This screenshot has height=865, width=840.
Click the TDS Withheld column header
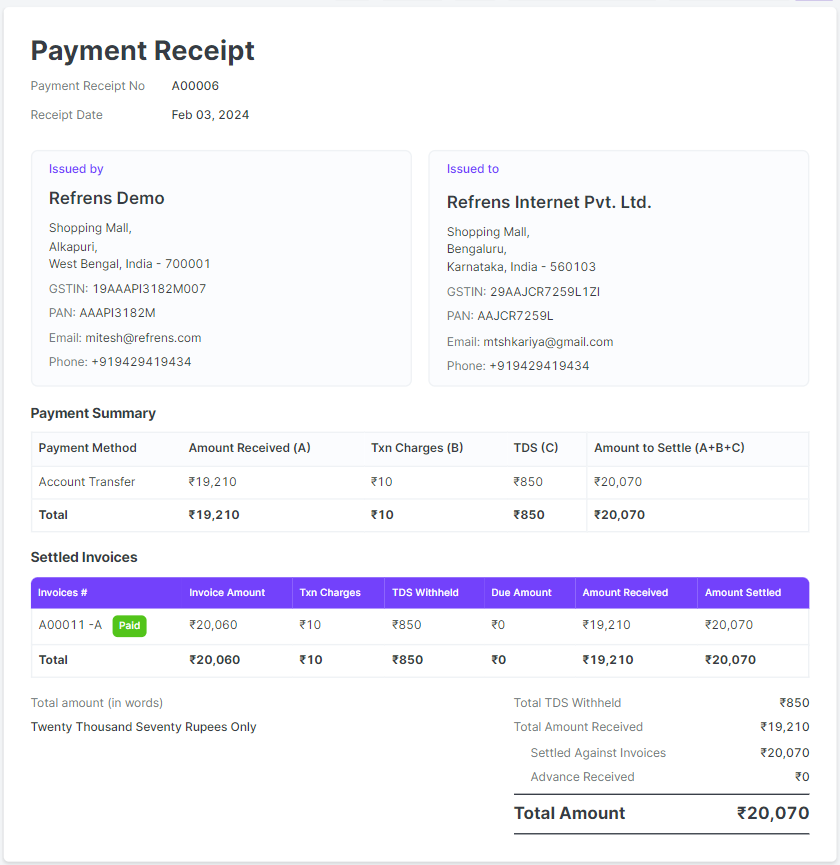(x=425, y=592)
